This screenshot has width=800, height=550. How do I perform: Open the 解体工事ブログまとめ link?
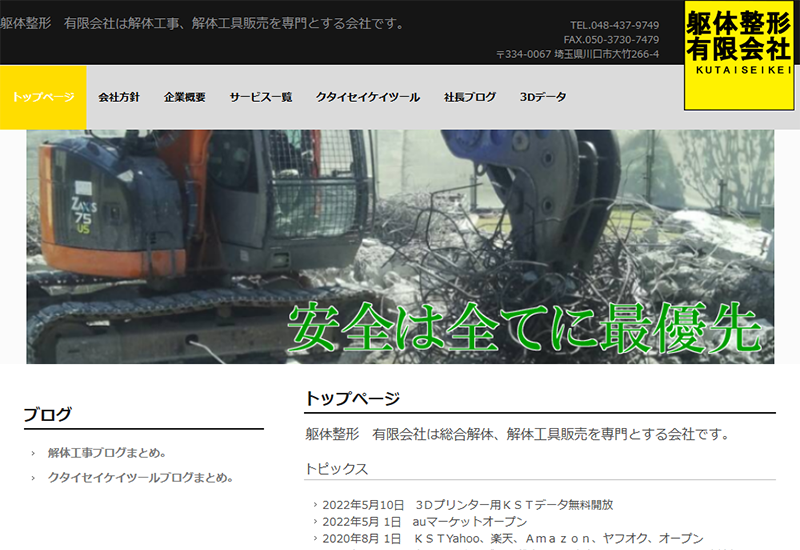[x=107, y=453]
